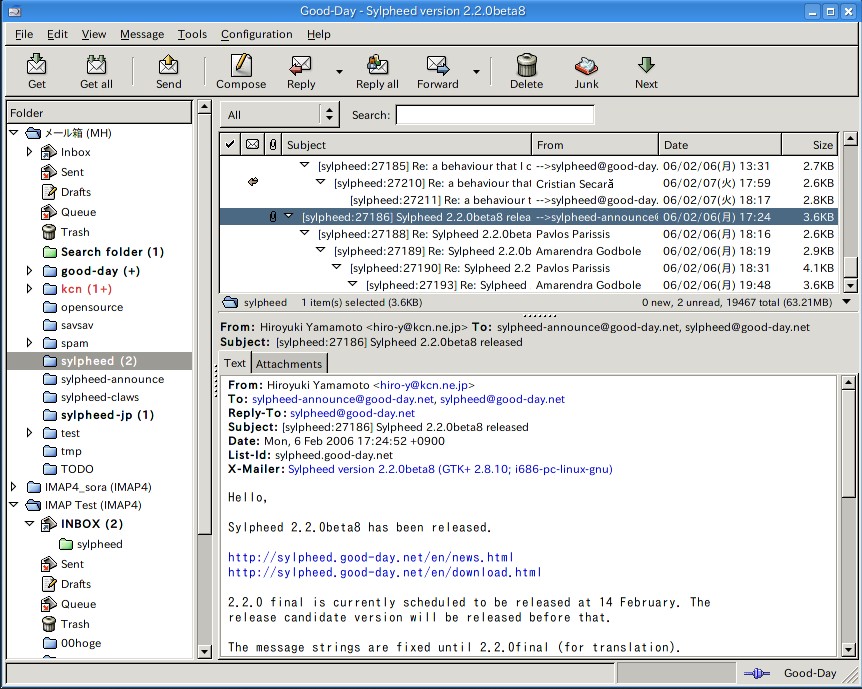Reply to the selected message
862x689 pixels.
(x=300, y=70)
